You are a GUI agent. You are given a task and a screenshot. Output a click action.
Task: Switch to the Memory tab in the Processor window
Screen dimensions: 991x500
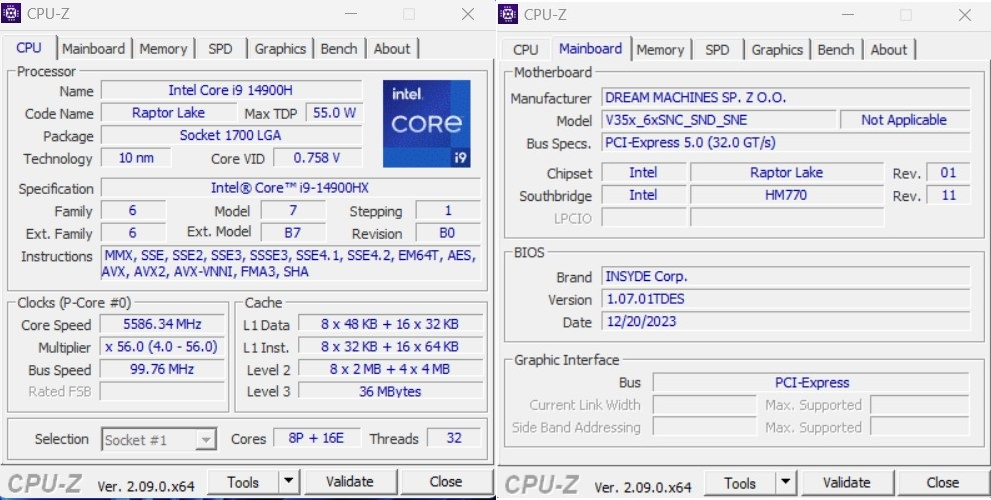(163, 48)
